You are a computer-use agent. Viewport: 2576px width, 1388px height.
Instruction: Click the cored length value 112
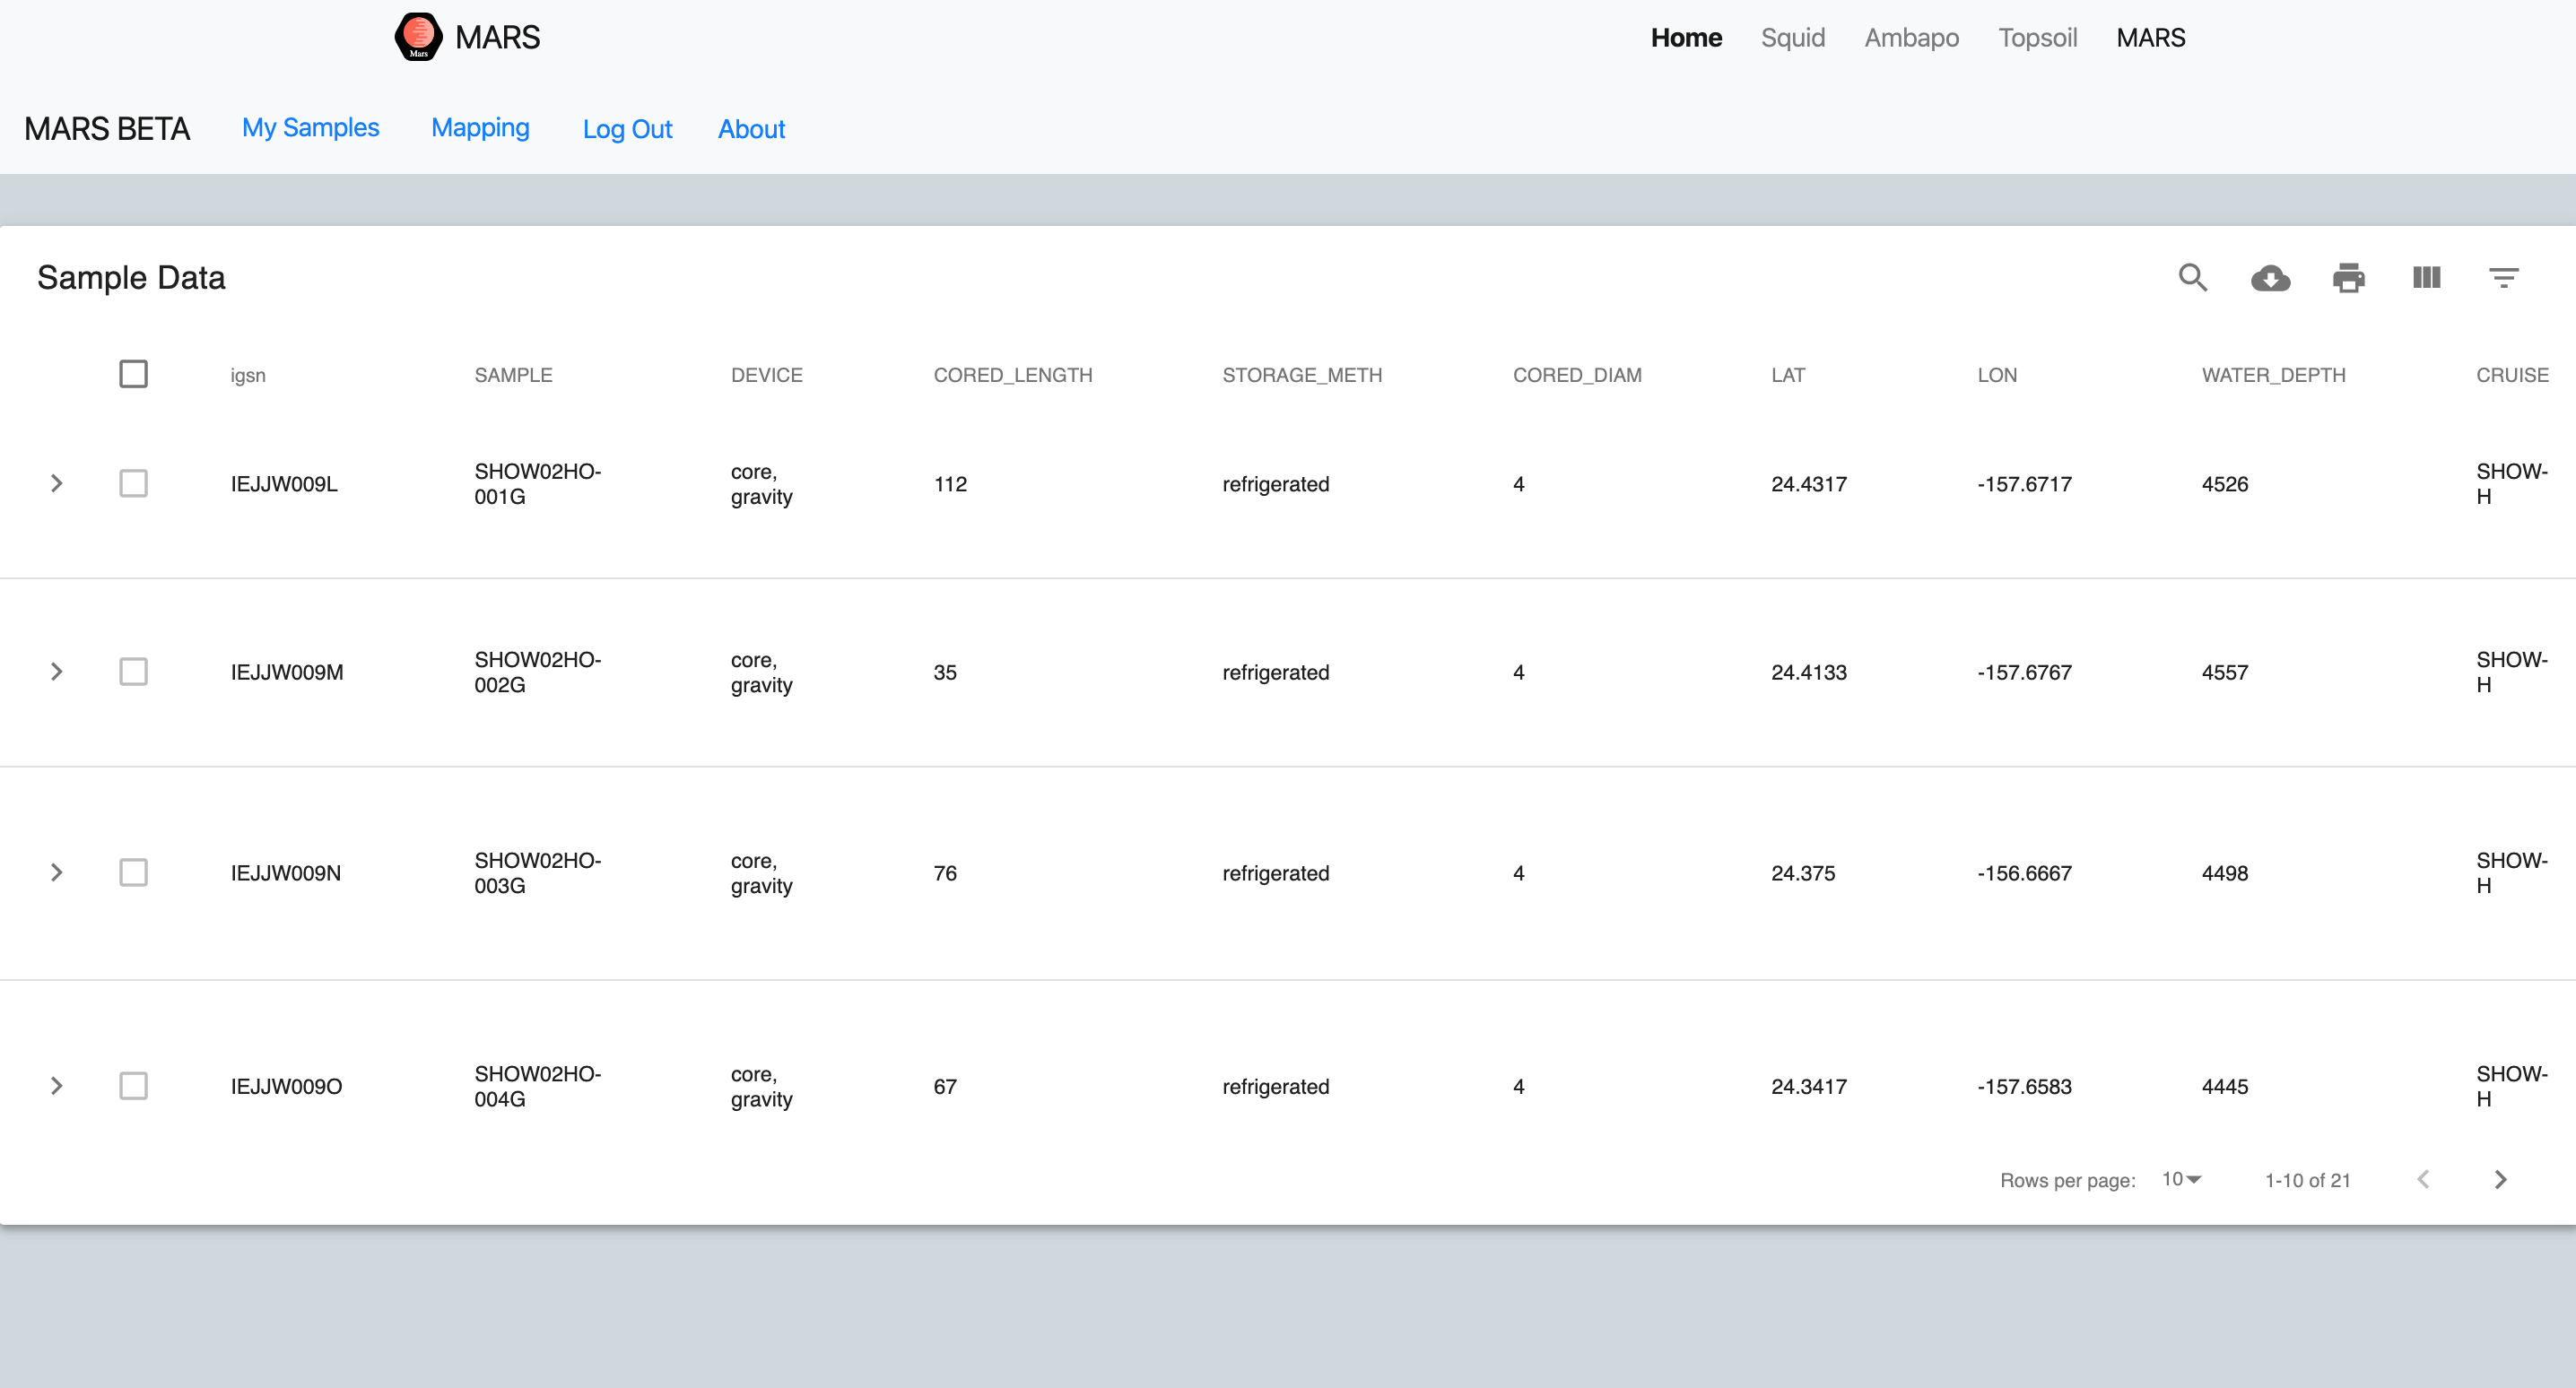click(950, 484)
